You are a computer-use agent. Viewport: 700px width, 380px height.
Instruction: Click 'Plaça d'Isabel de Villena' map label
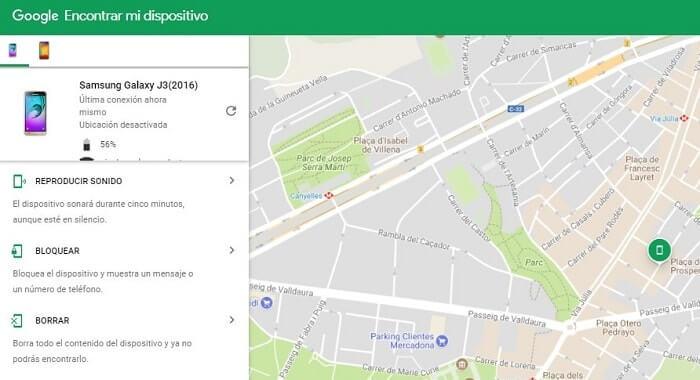pos(380,145)
